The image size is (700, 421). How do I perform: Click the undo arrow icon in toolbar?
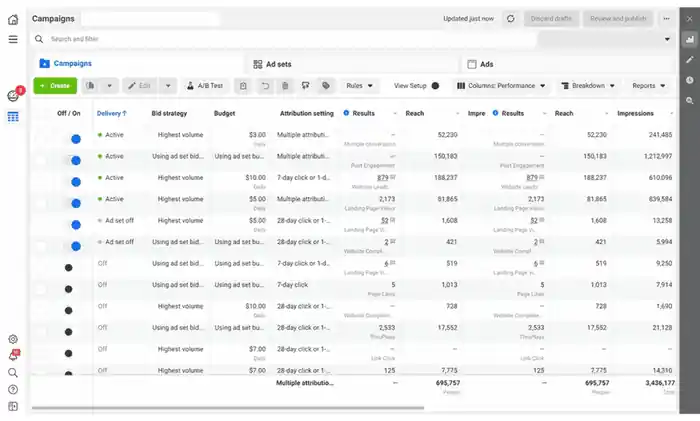click(x=265, y=86)
